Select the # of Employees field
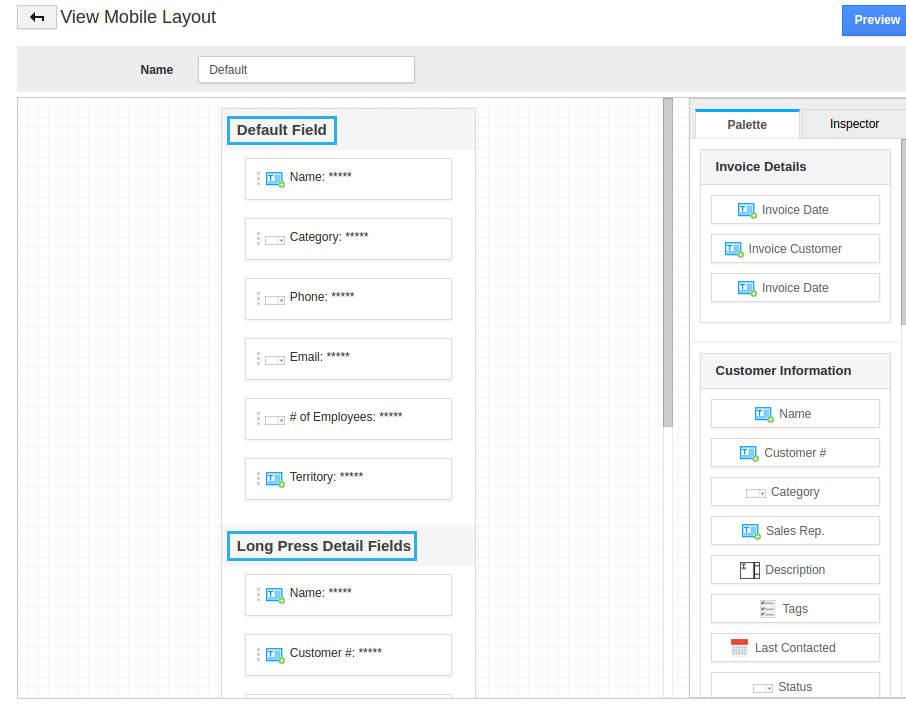The width and height of the screenshot is (906, 706). pyautogui.click(x=348, y=418)
